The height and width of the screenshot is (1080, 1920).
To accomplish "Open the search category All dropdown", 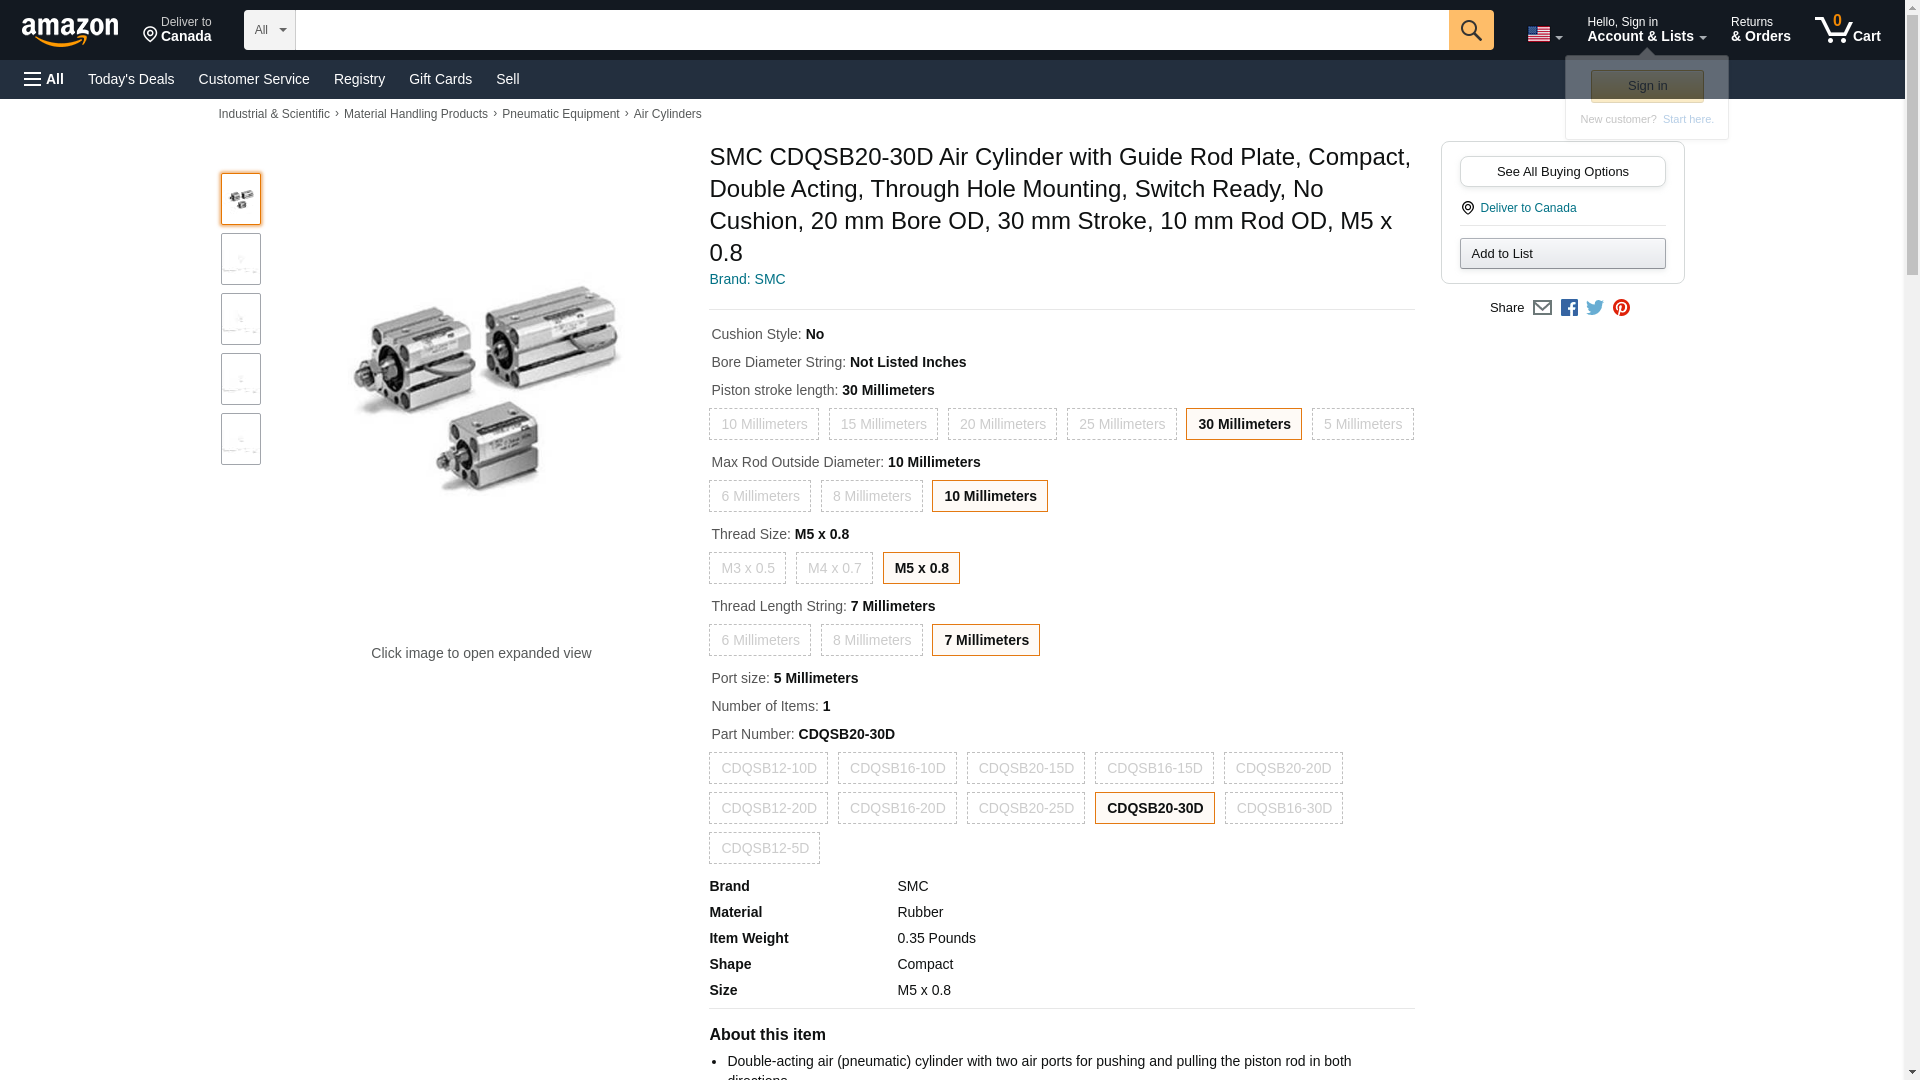I will pos(269,30).
